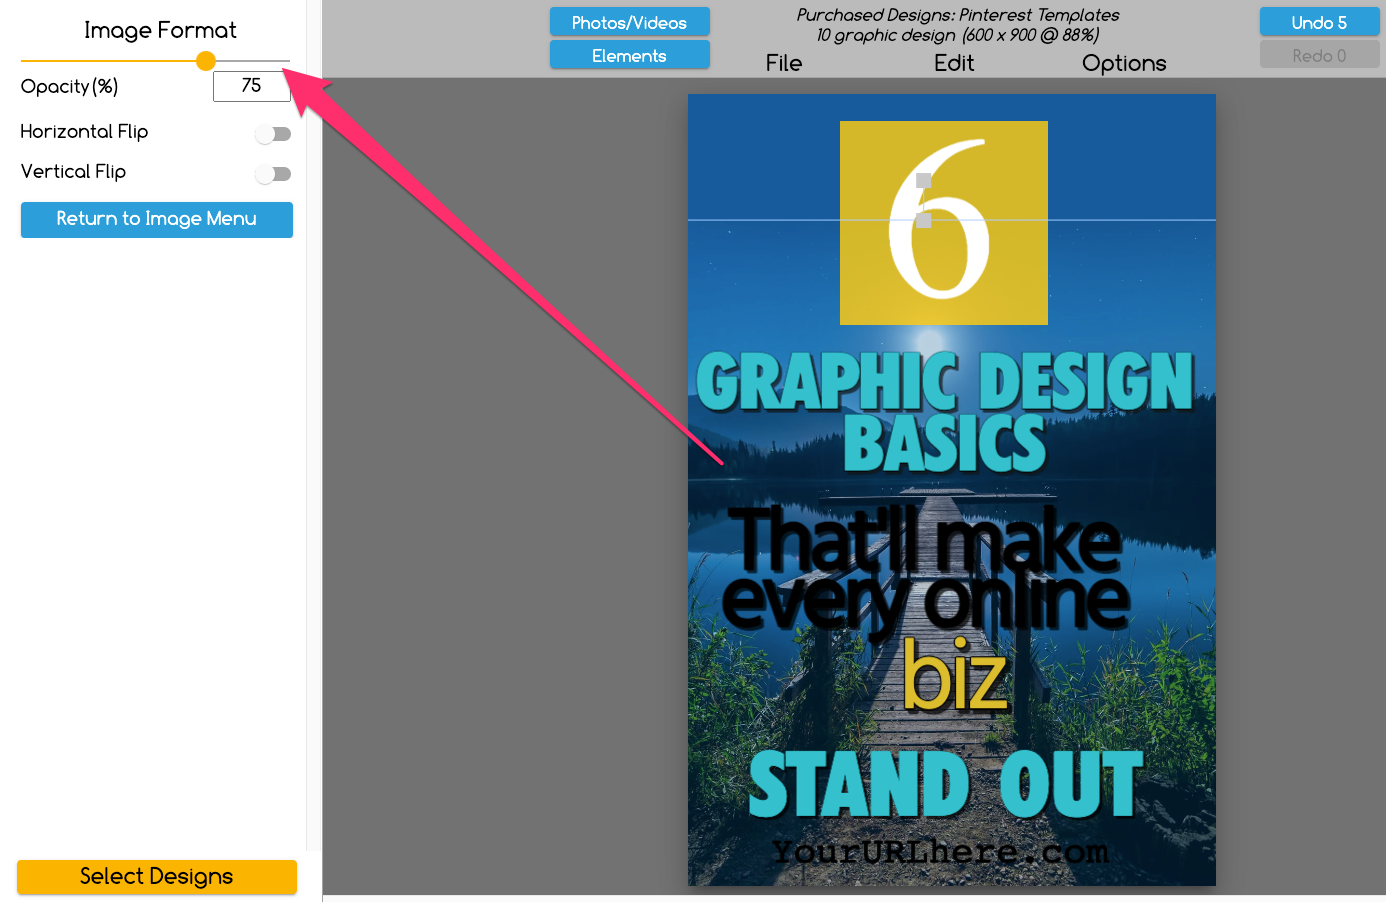Select the GRAPHIC DESIGN headline text

(944, 383)
